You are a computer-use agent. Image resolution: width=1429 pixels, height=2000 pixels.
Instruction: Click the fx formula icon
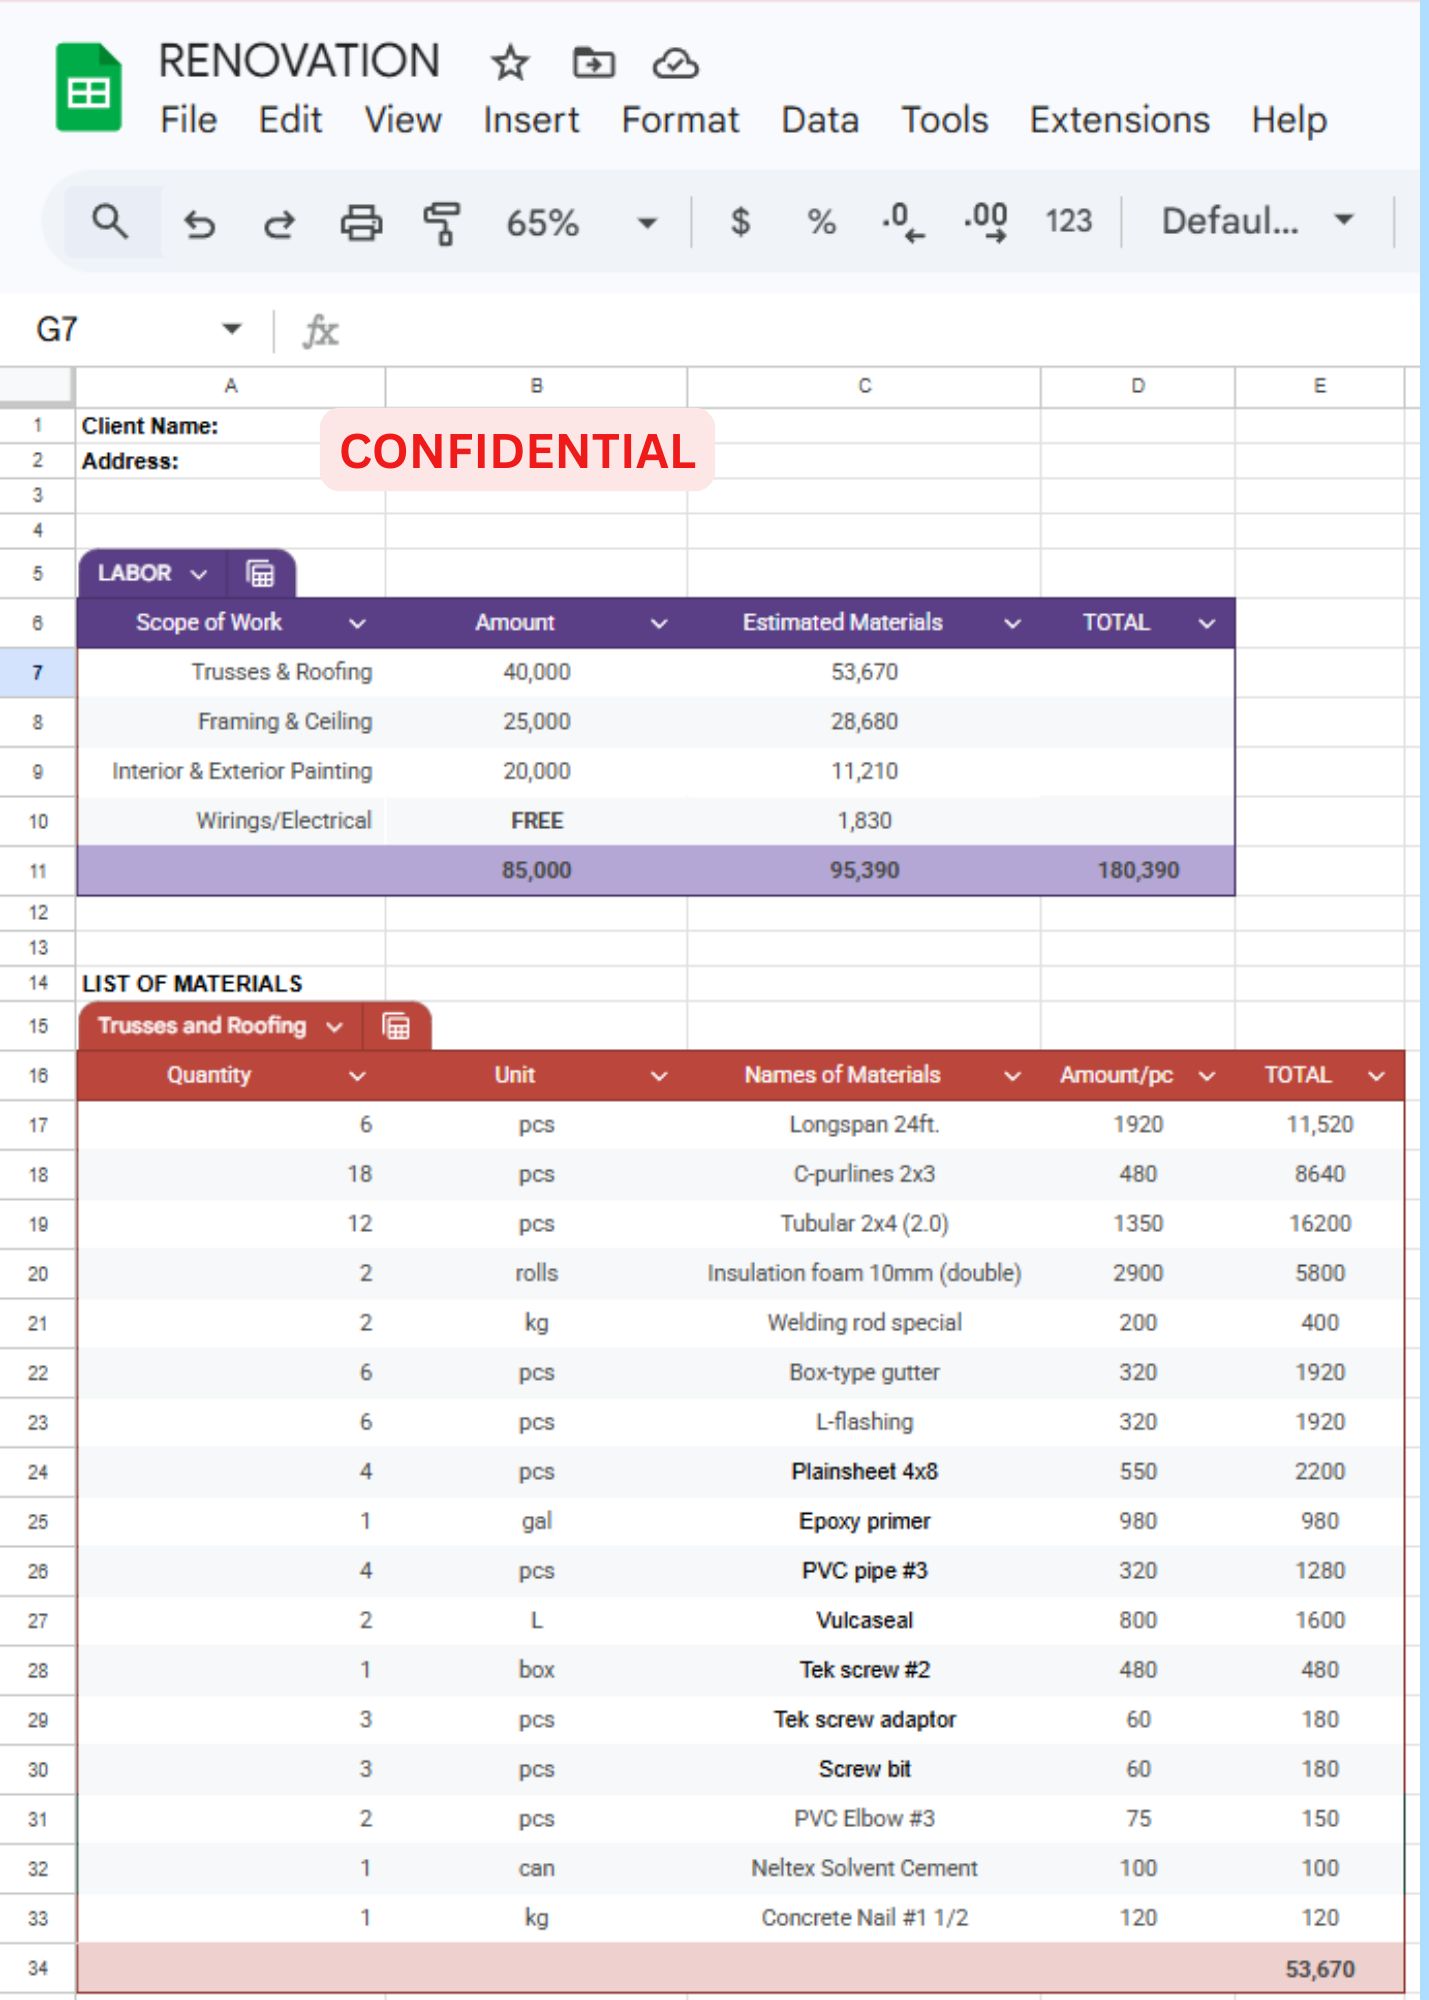pos(321,330)
